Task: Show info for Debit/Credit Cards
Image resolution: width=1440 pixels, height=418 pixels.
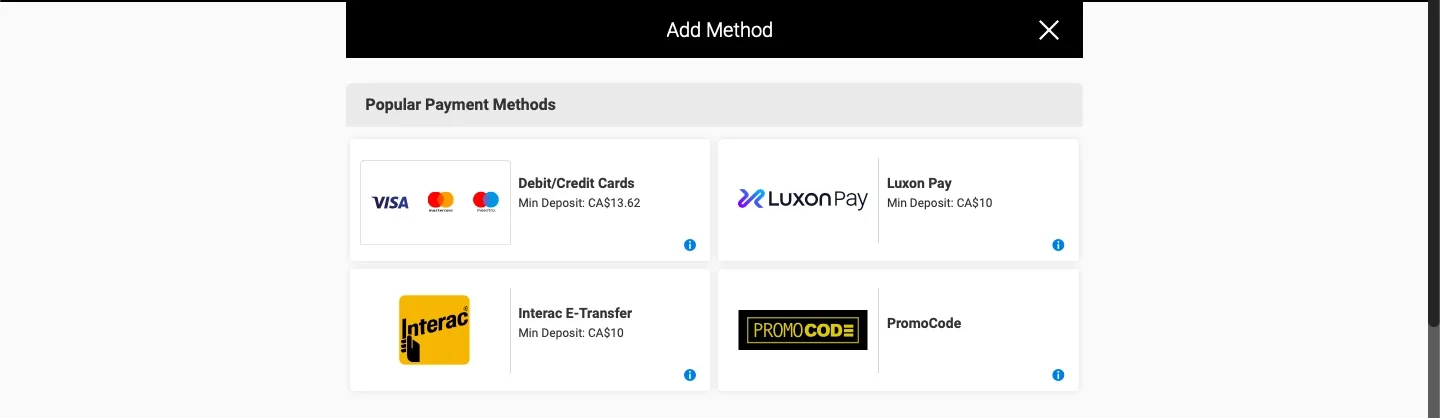Action: (690, 245)
